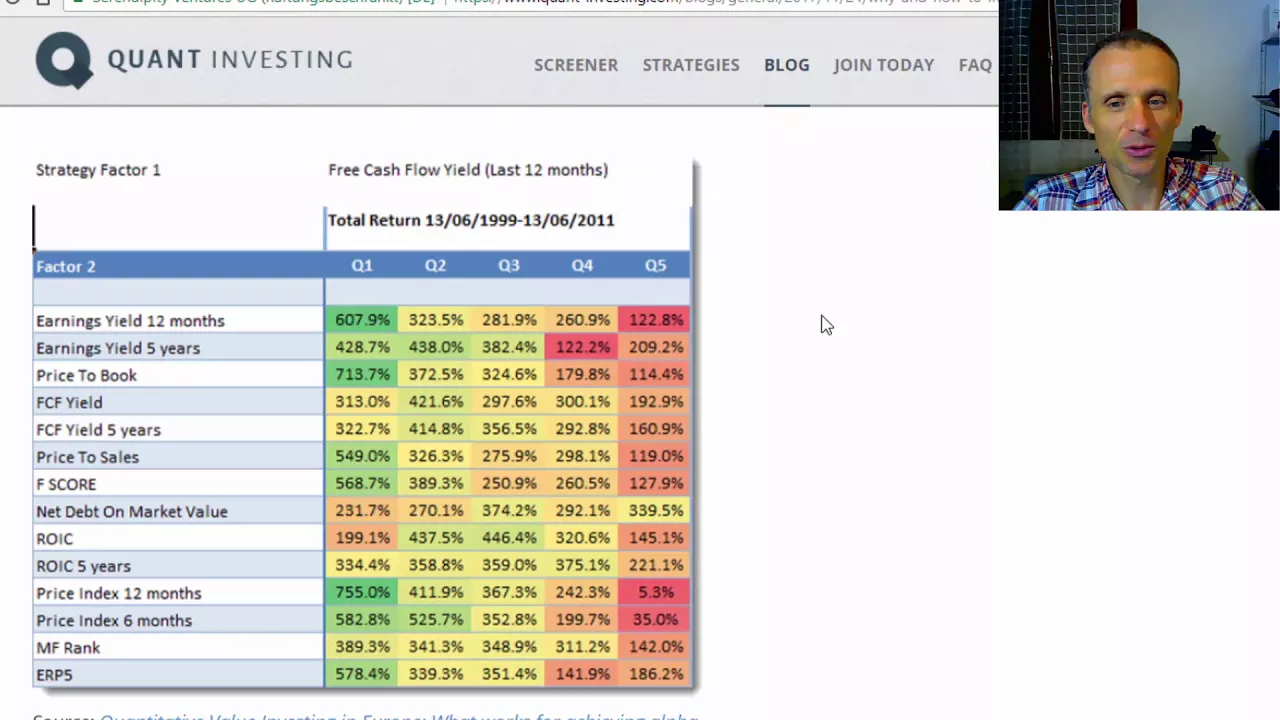Click the FCF Yield 5 years row label
Image resolution: width=1280 pixels, height=720 pixels.
pyautogui.click(x=98, y=430)
